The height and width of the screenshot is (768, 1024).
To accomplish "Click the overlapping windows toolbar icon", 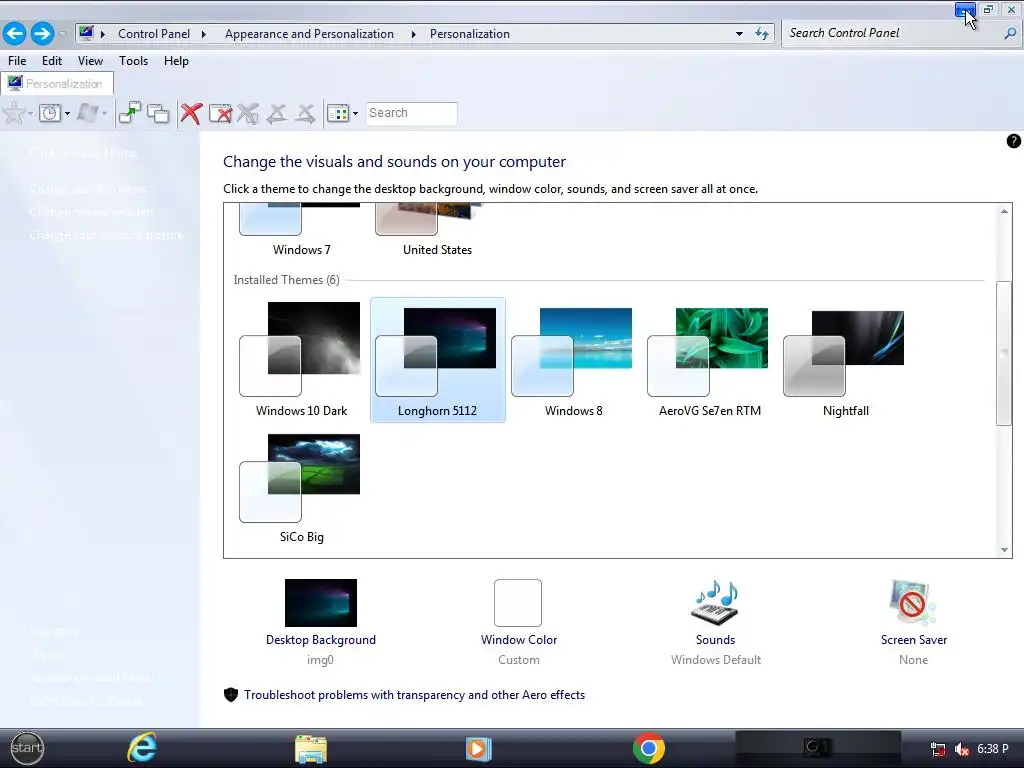I will tap(158, 114).
